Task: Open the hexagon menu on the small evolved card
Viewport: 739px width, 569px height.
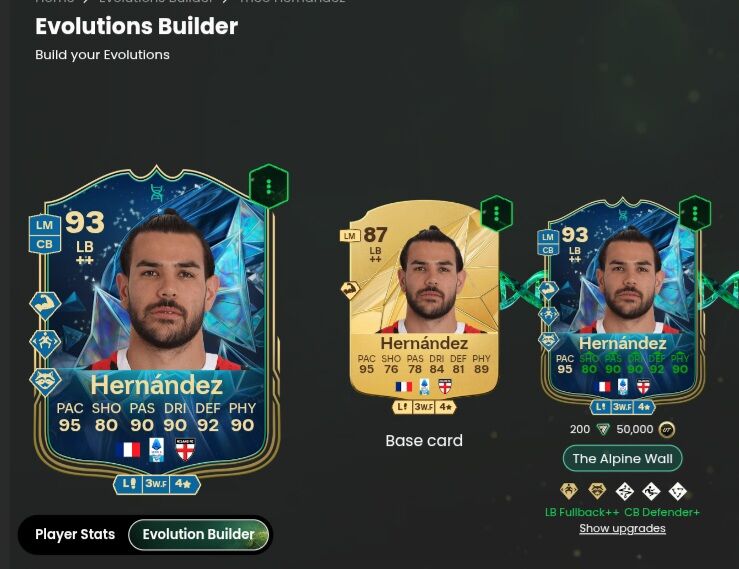Action: tap(695, 214)
